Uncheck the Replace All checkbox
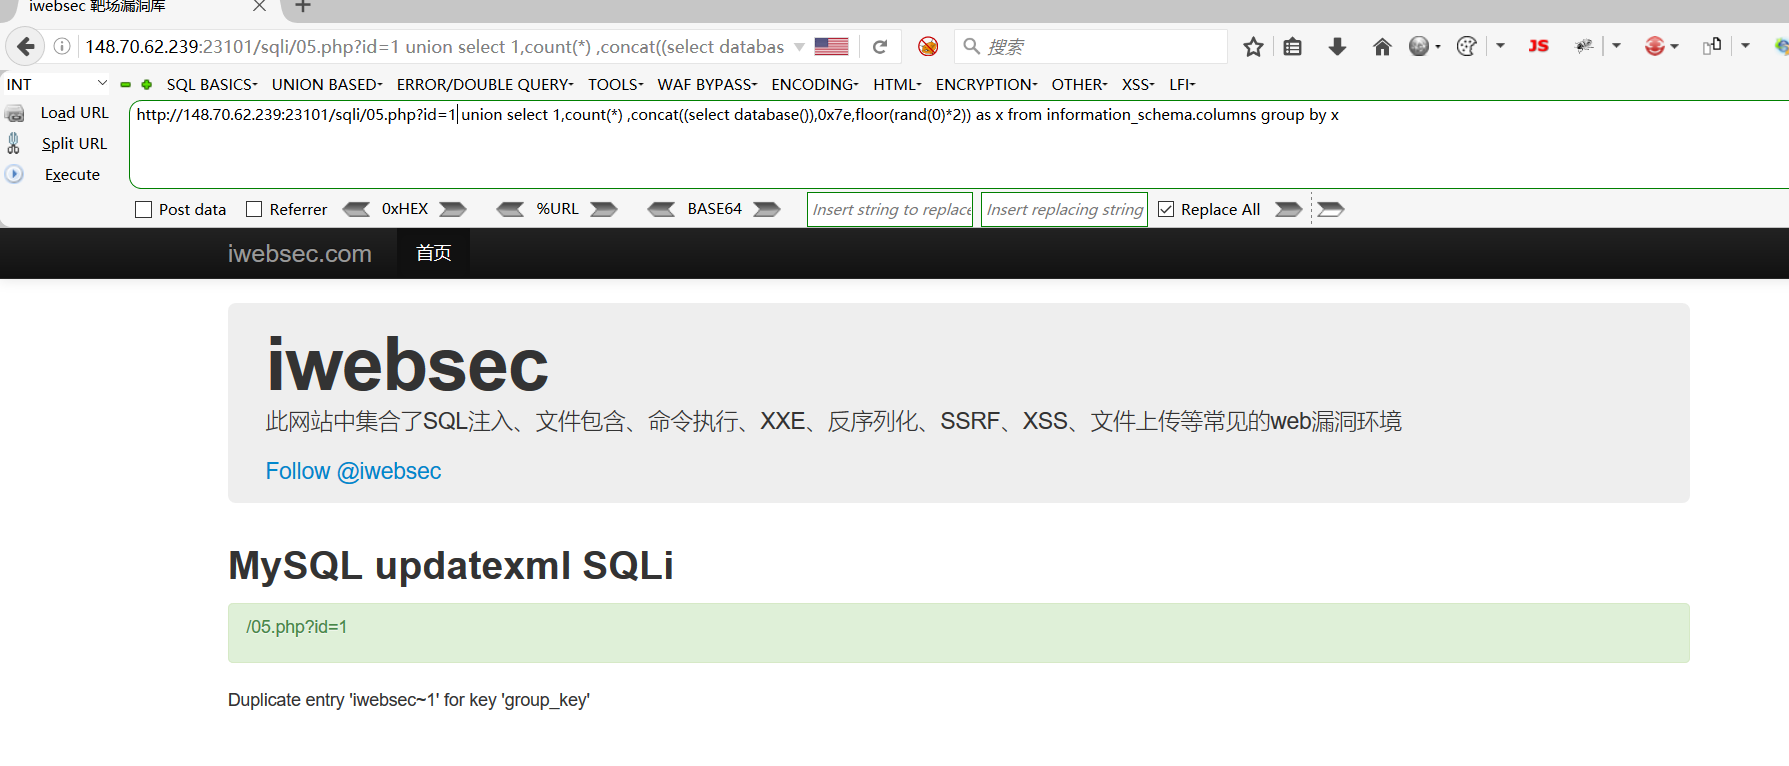Viewport: 1789px width, 766px height. tap(1166, 209)
